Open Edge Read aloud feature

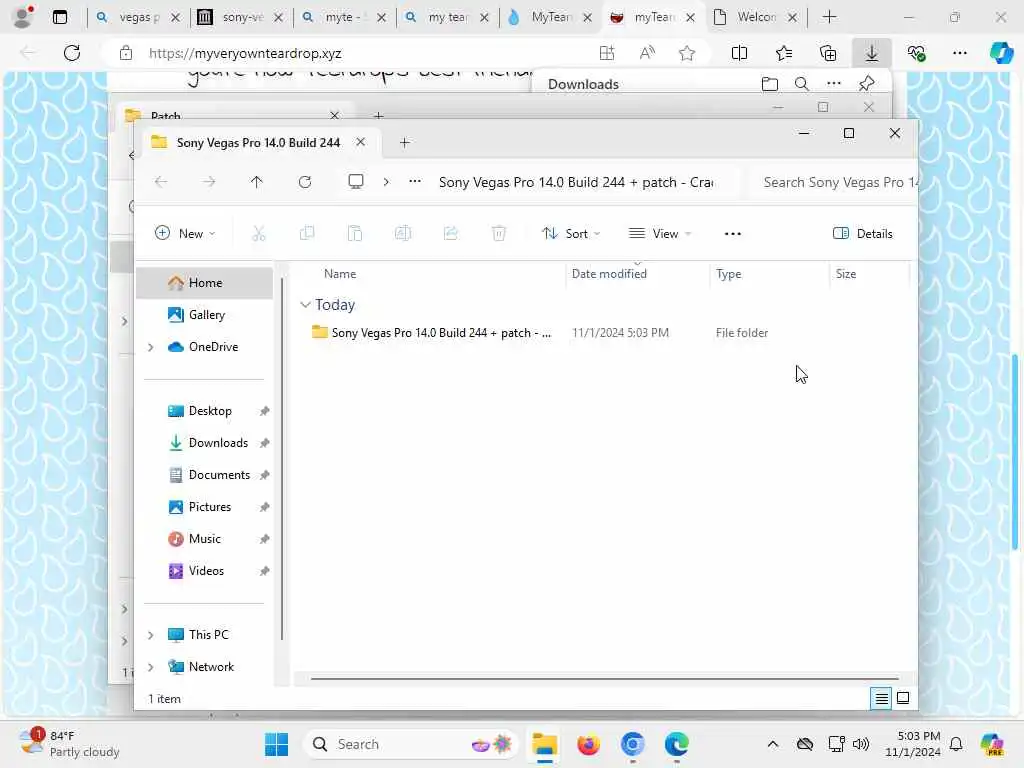click(647, 53)
